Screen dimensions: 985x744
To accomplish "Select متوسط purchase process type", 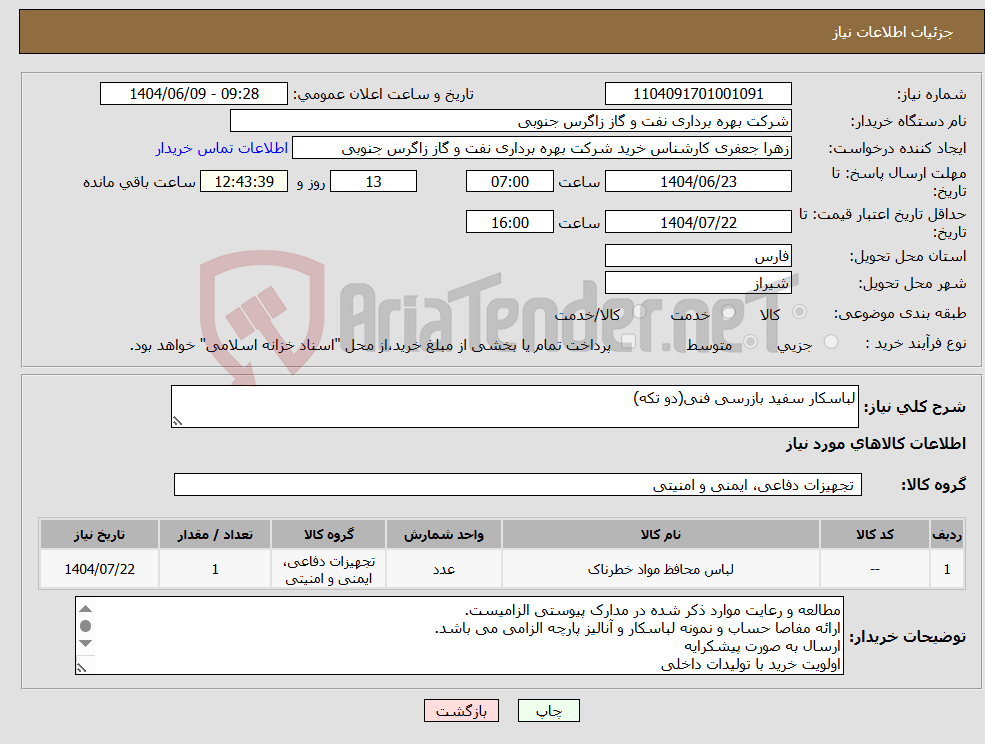I will pos(748,340).
